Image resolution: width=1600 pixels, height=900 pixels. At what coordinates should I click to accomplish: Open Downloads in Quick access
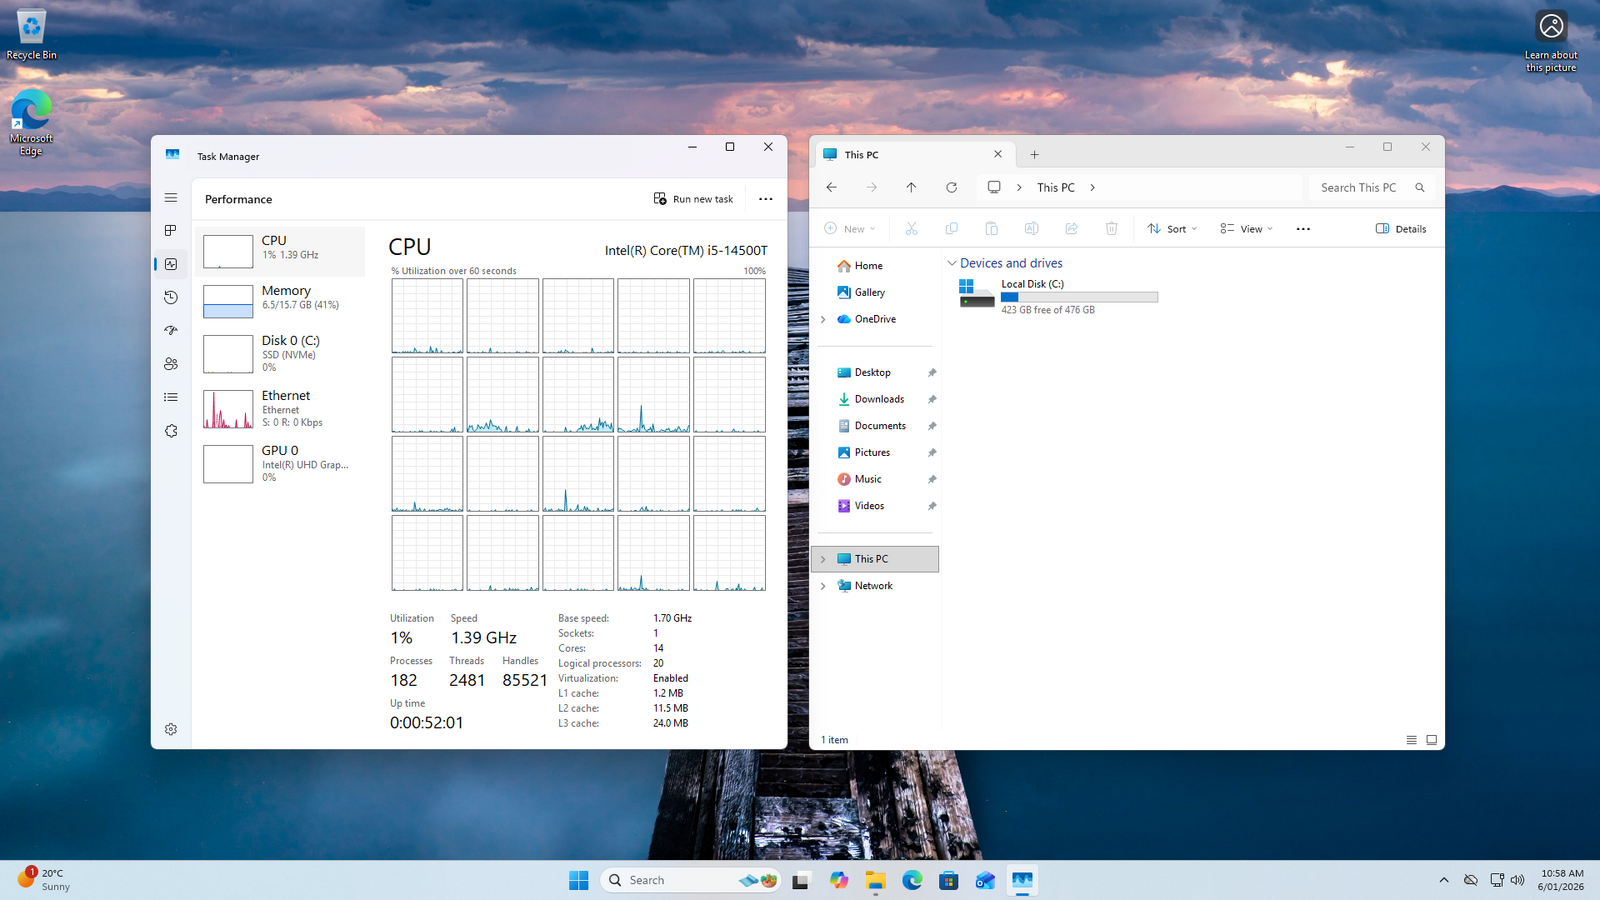pyautogui.click(x=879, y=399)
